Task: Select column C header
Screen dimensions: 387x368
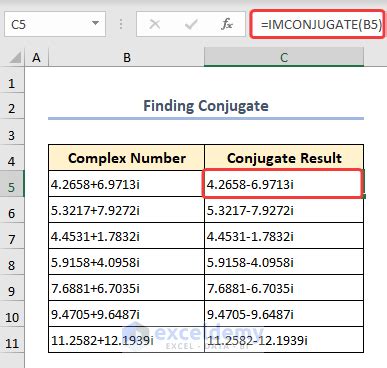Action: pyautogui.click(x=284, y=58)
